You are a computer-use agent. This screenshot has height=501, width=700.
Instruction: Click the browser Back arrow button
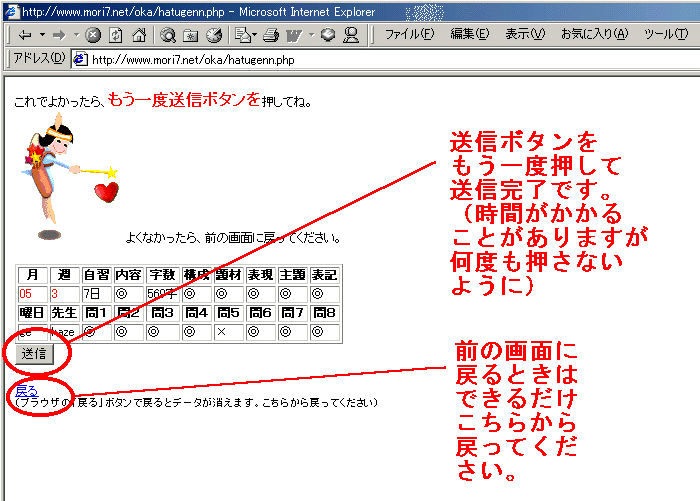[24, 34]
